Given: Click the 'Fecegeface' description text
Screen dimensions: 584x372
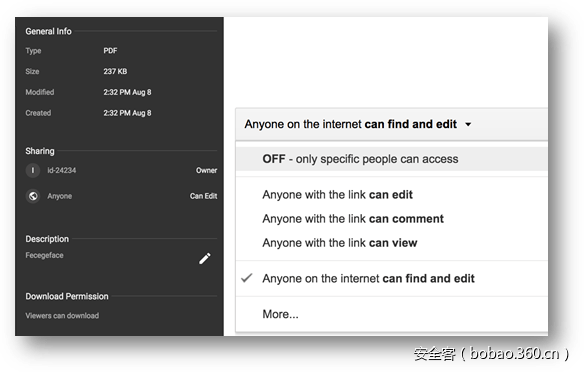Looking at the screenshot, I should (x=44, y=255).
